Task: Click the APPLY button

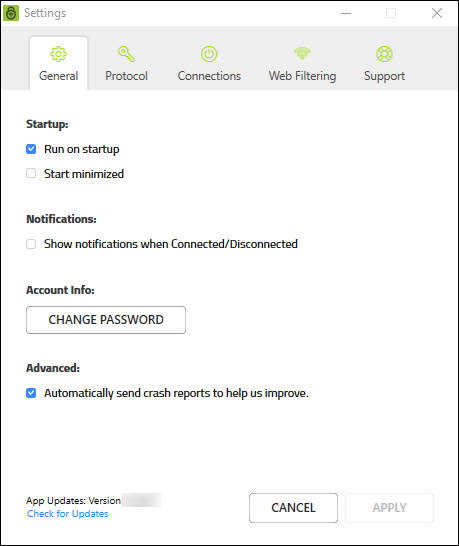Action: coord(389,508)
